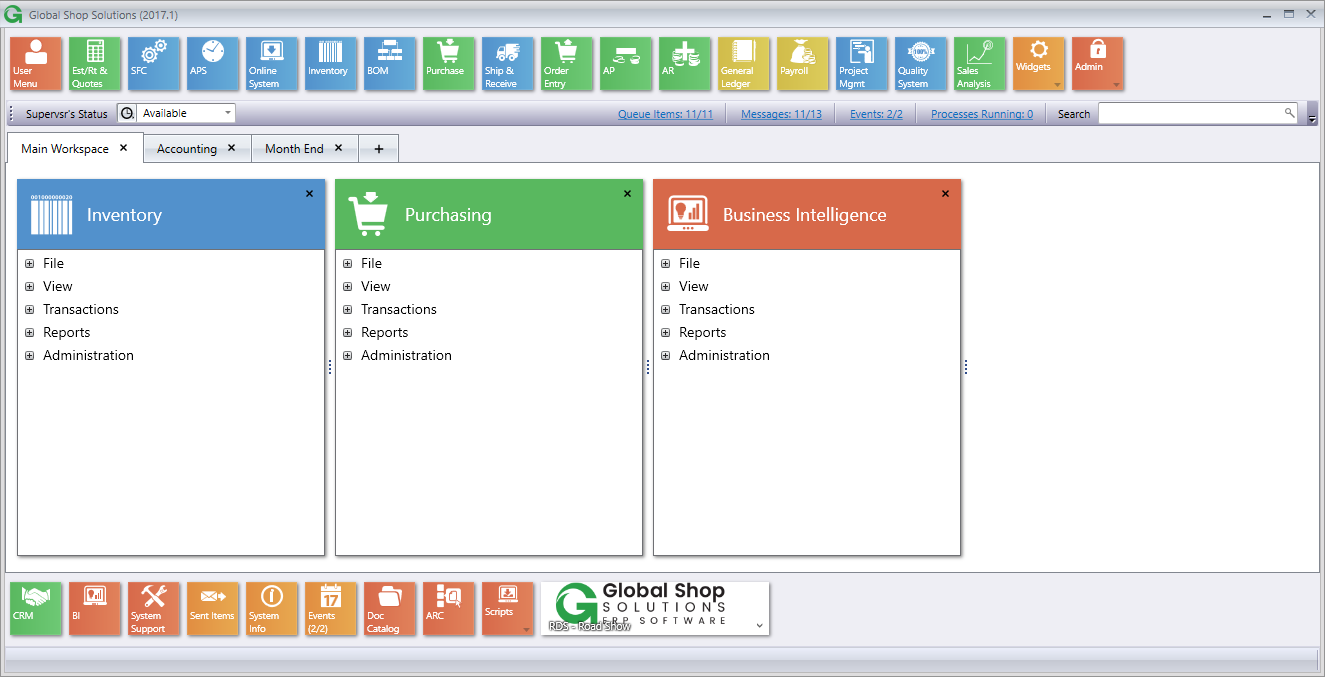Open the Shop Floor Control (SFC) module
This screenshot has height=677, width=1325.
[x=153, y=63]
